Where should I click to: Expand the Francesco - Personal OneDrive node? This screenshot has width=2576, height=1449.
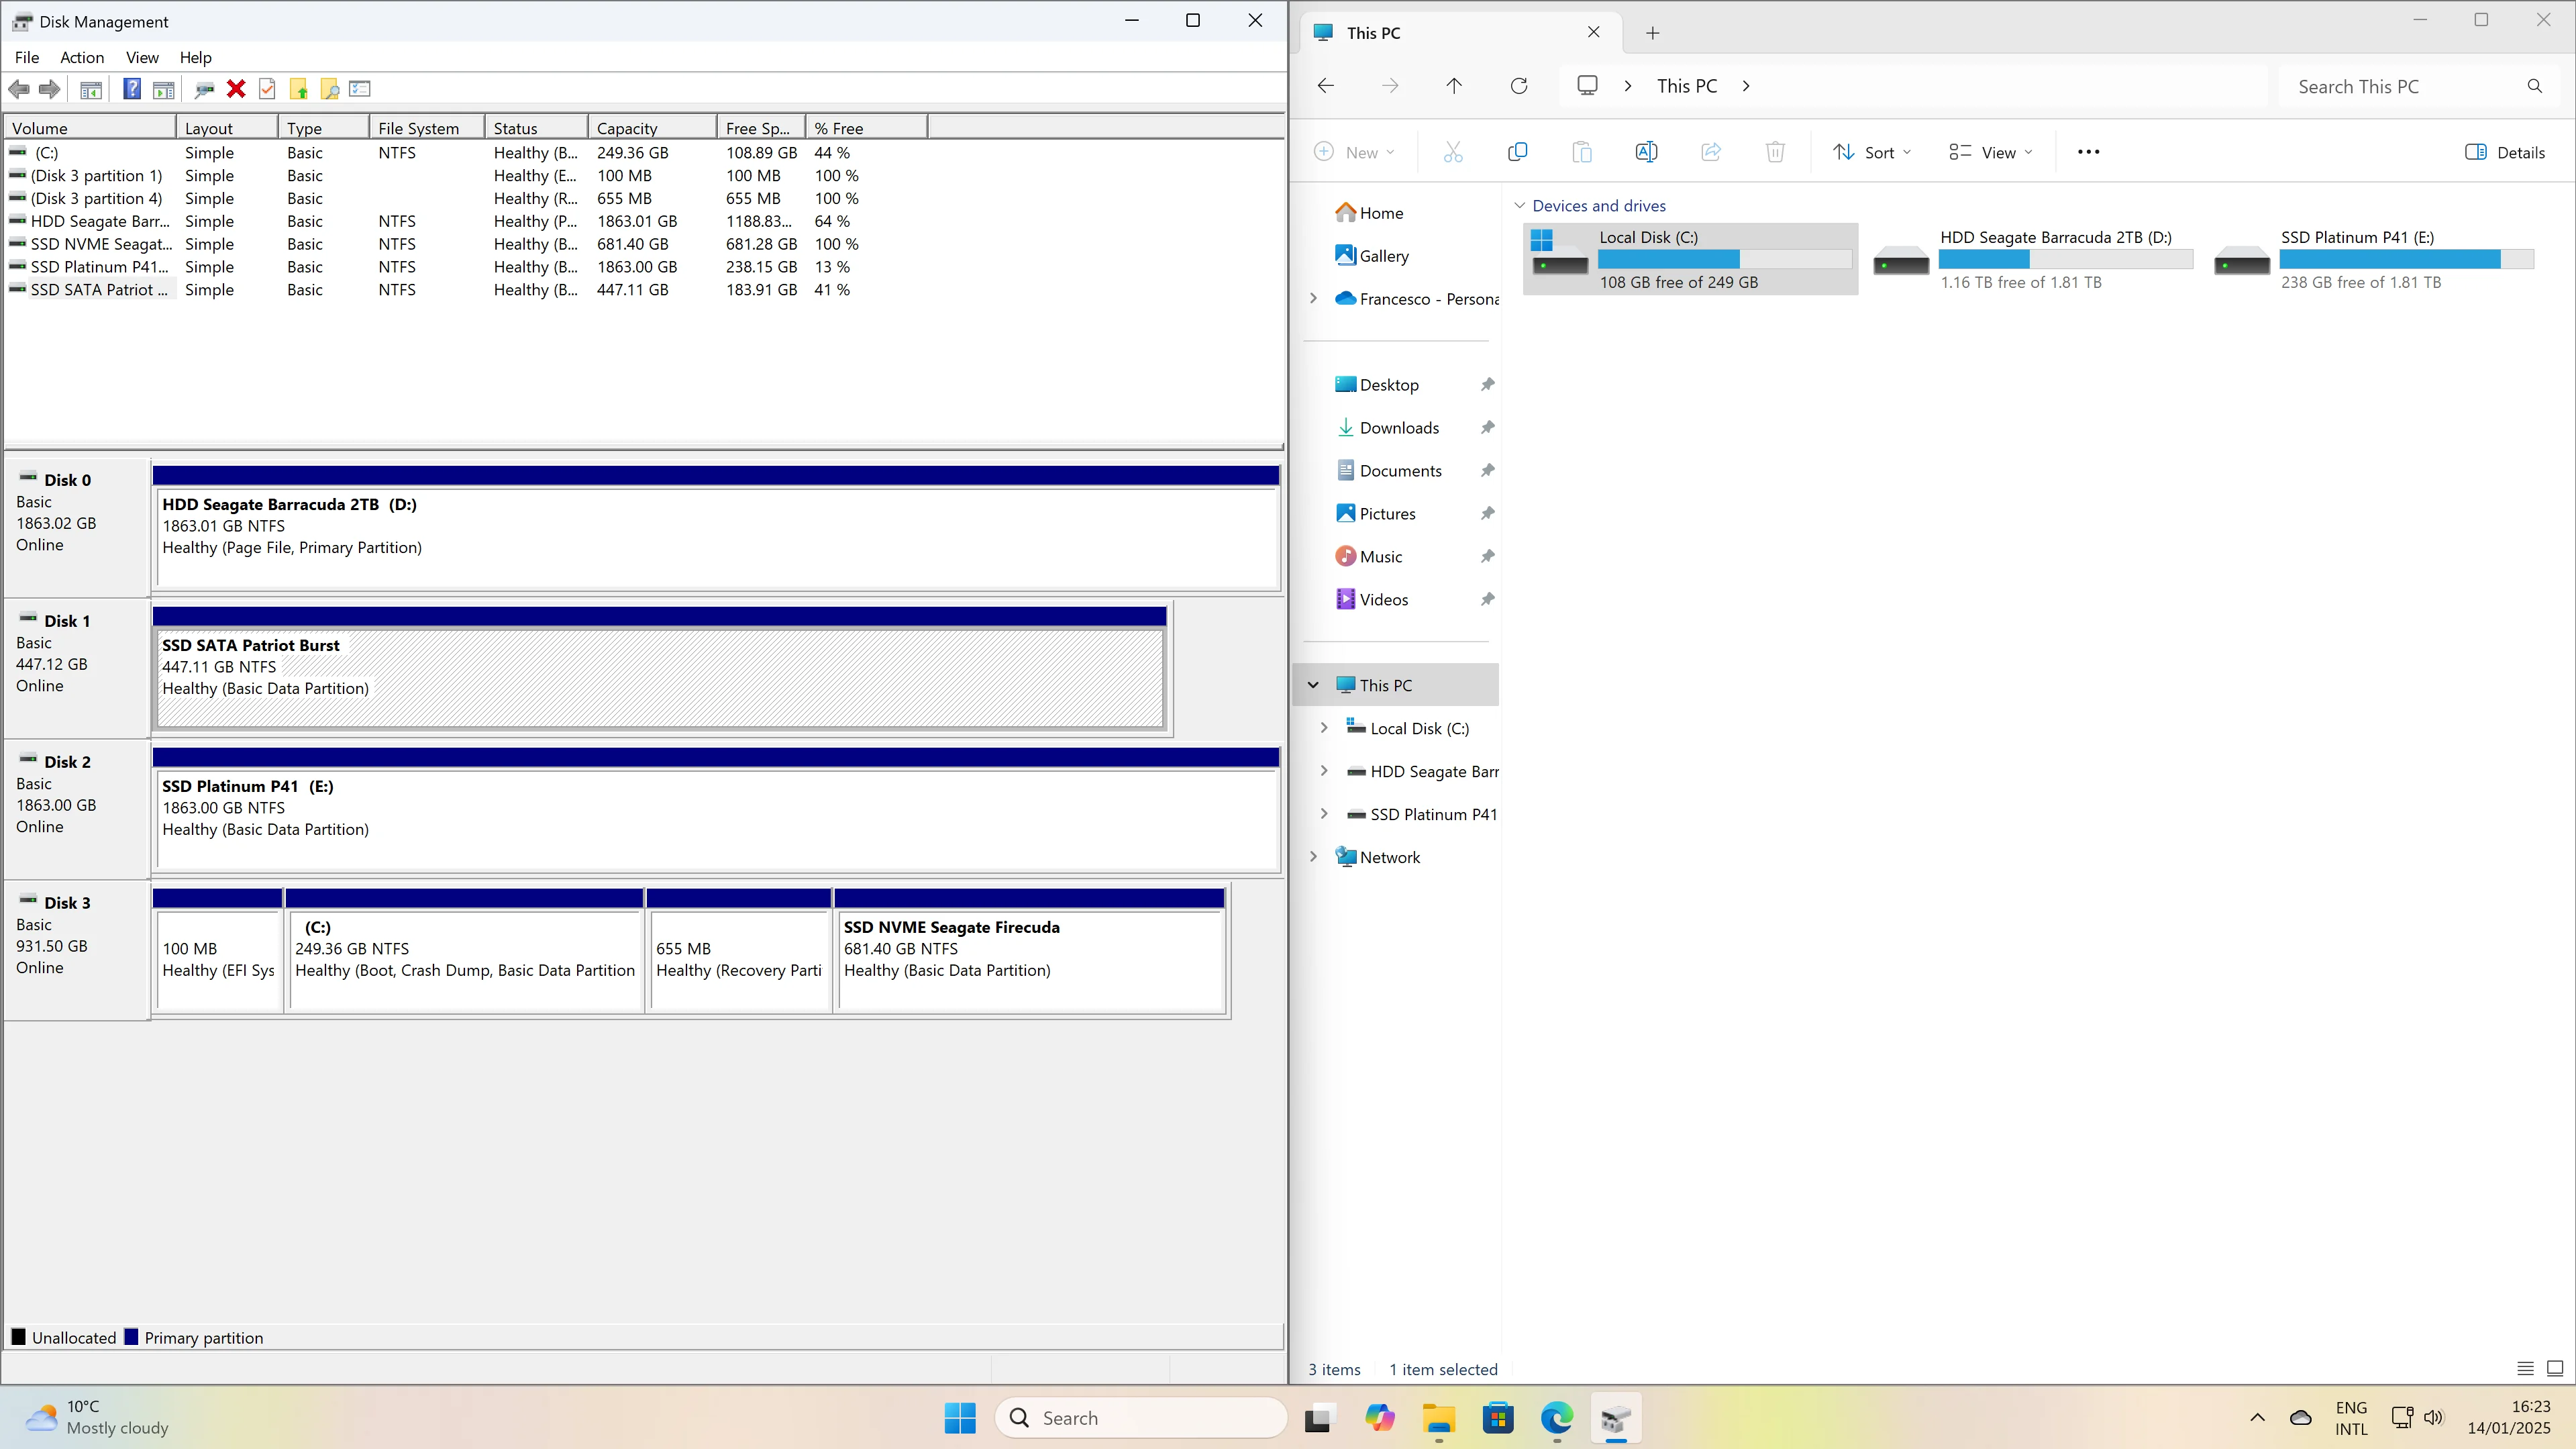(x=1313, y=298)
